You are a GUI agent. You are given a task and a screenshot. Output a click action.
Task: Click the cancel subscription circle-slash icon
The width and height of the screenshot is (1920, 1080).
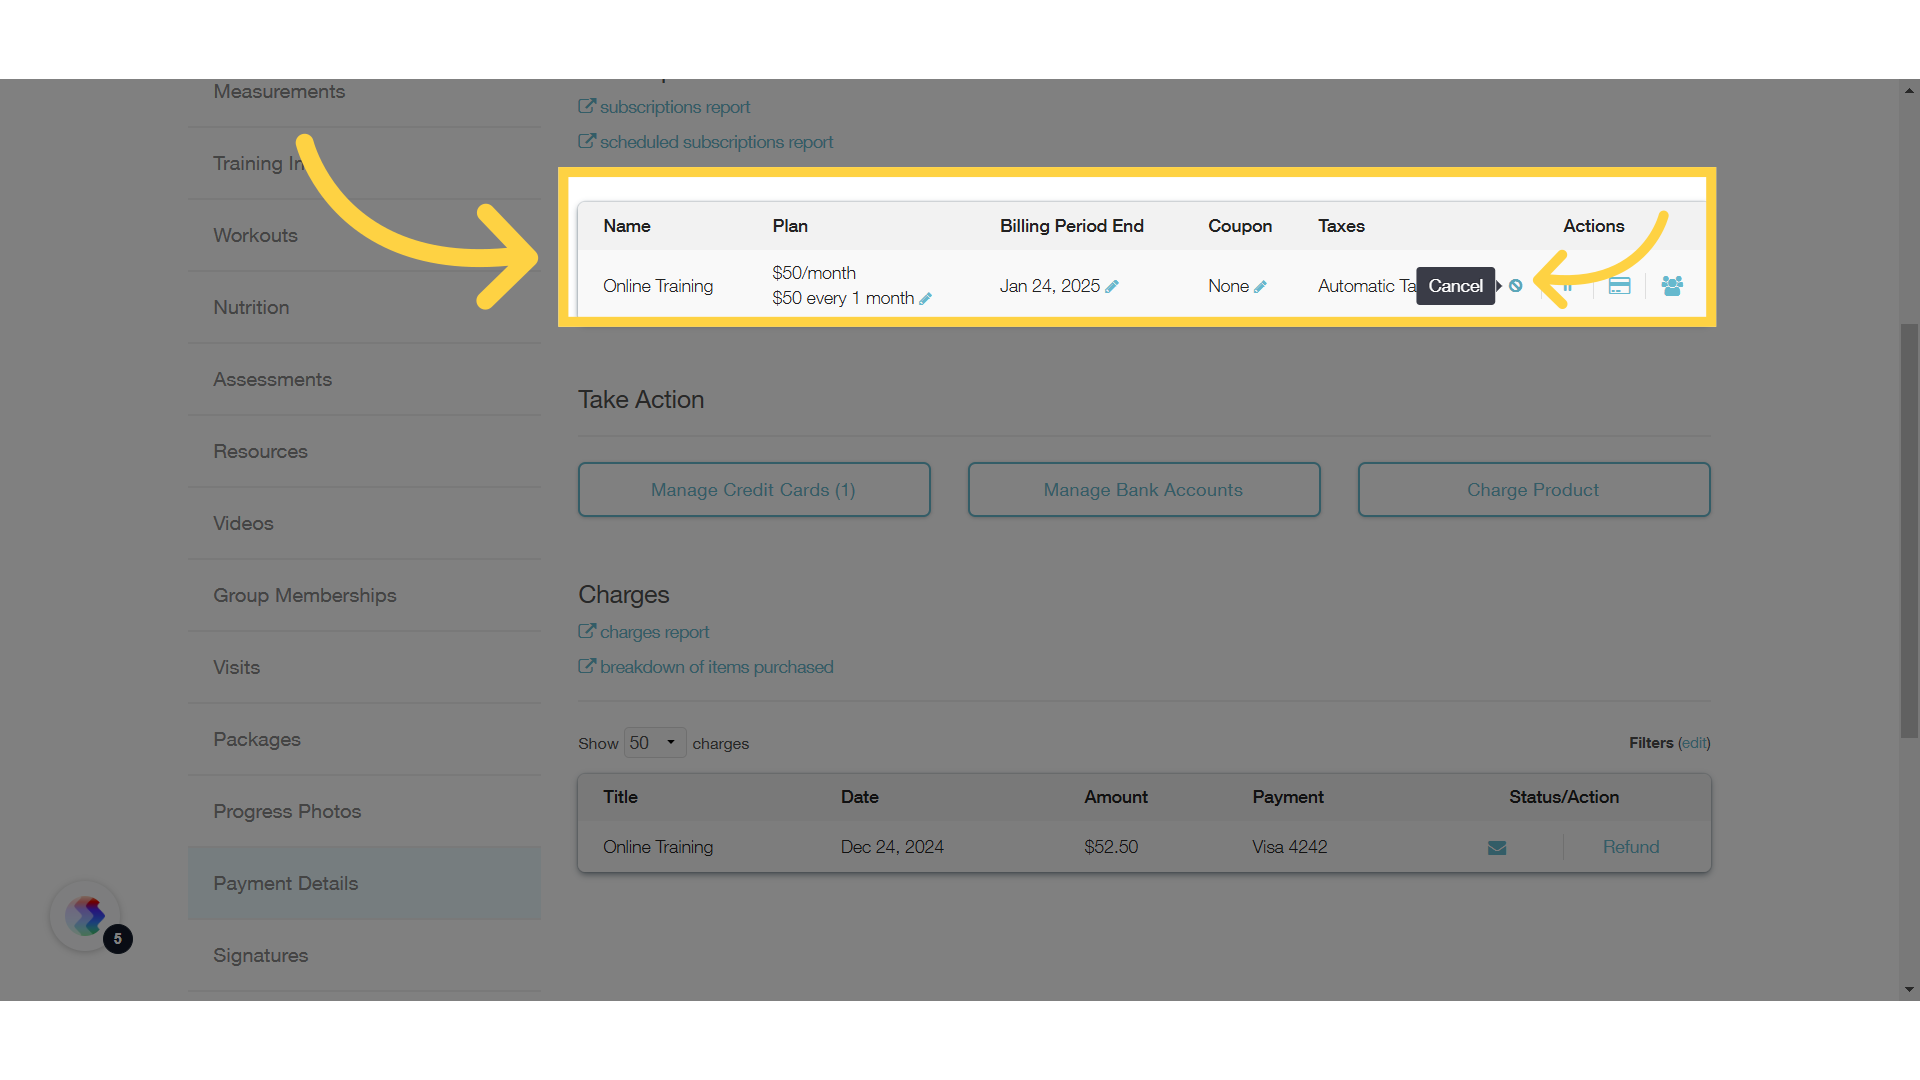click(x=1516, y=286)
